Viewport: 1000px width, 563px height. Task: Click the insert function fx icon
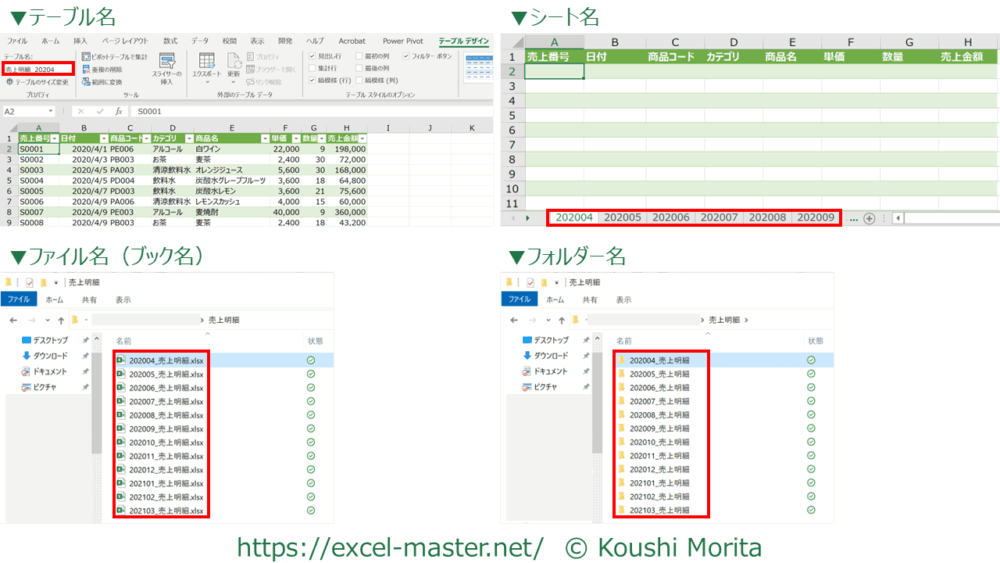[118, 111]
